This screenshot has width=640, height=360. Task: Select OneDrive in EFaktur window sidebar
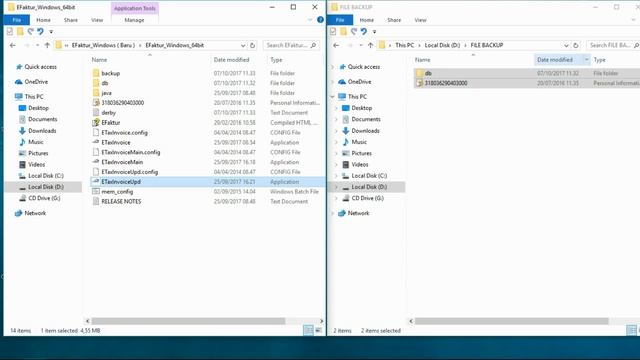36,82
